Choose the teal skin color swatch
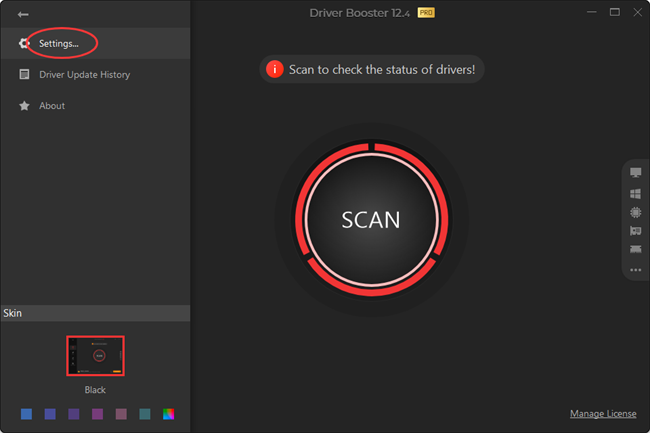This screenshot has height=433, width=650. 145,414
